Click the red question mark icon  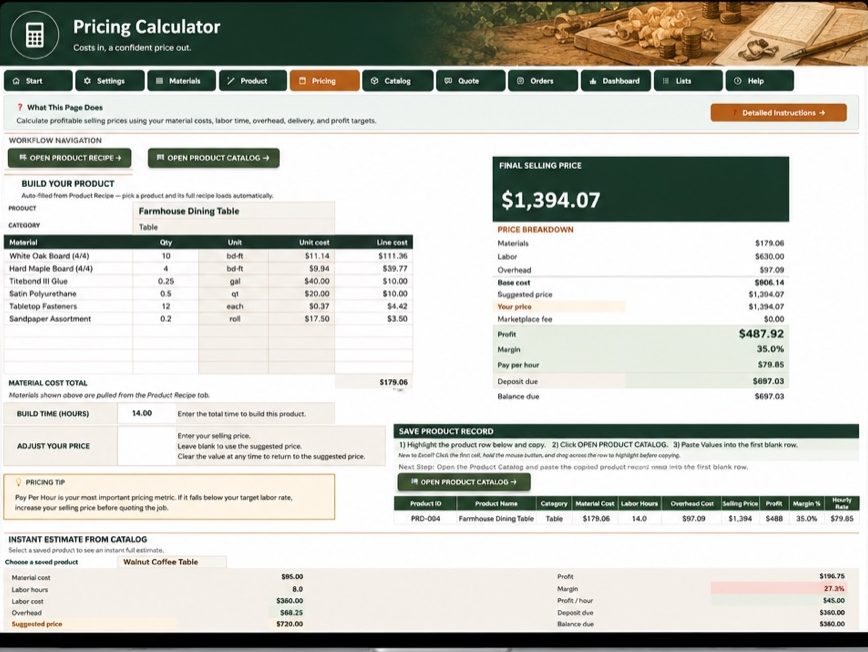20,107
